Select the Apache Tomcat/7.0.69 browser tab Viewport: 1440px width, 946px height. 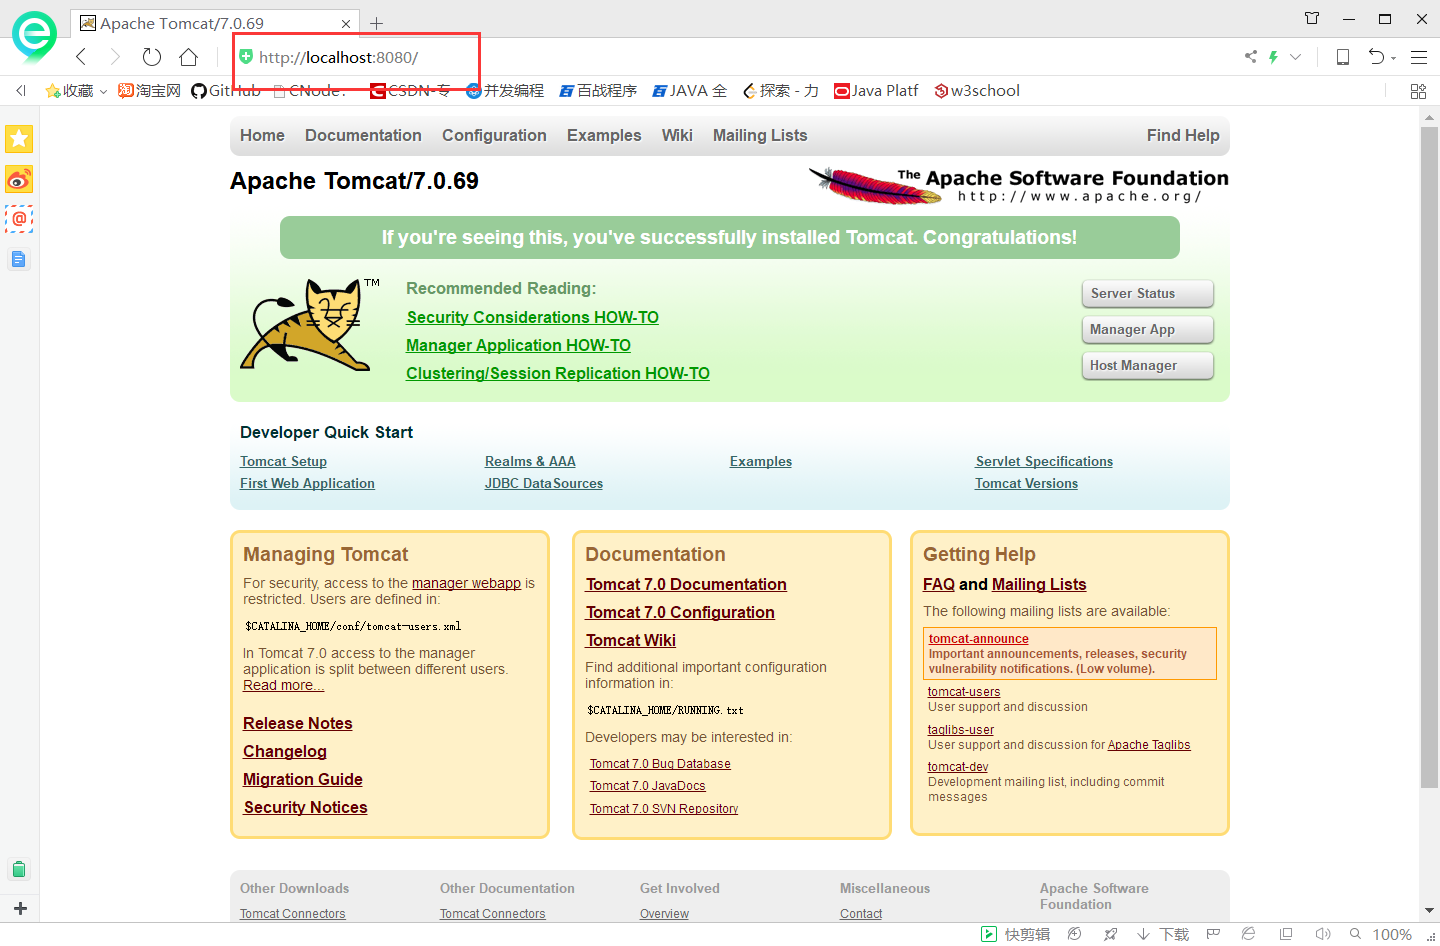pyautogui.click(x=215, y=23)
